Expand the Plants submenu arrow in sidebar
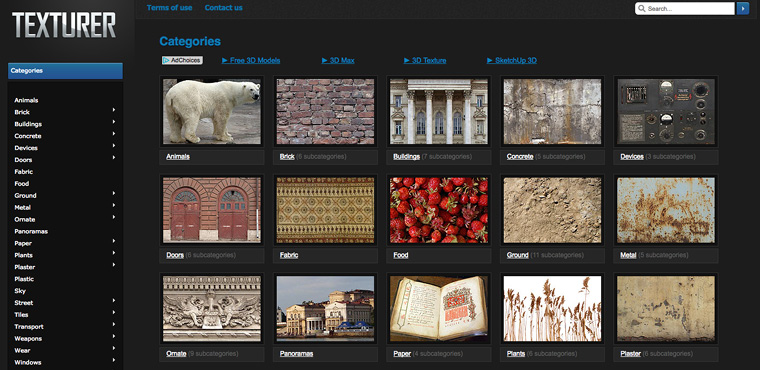This screenshot has height=370, width=760. (114, 253)
